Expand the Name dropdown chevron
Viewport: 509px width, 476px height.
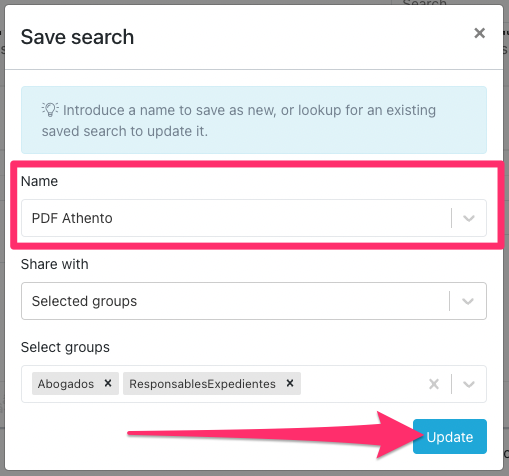coord(469,218)
